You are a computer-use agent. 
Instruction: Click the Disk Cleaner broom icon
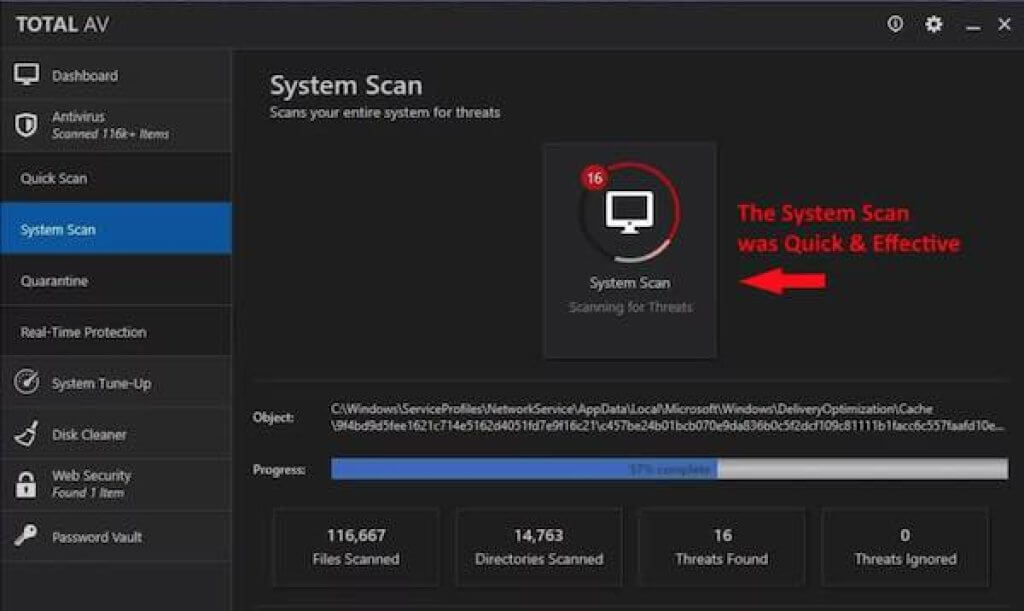[x=27, y=434]
